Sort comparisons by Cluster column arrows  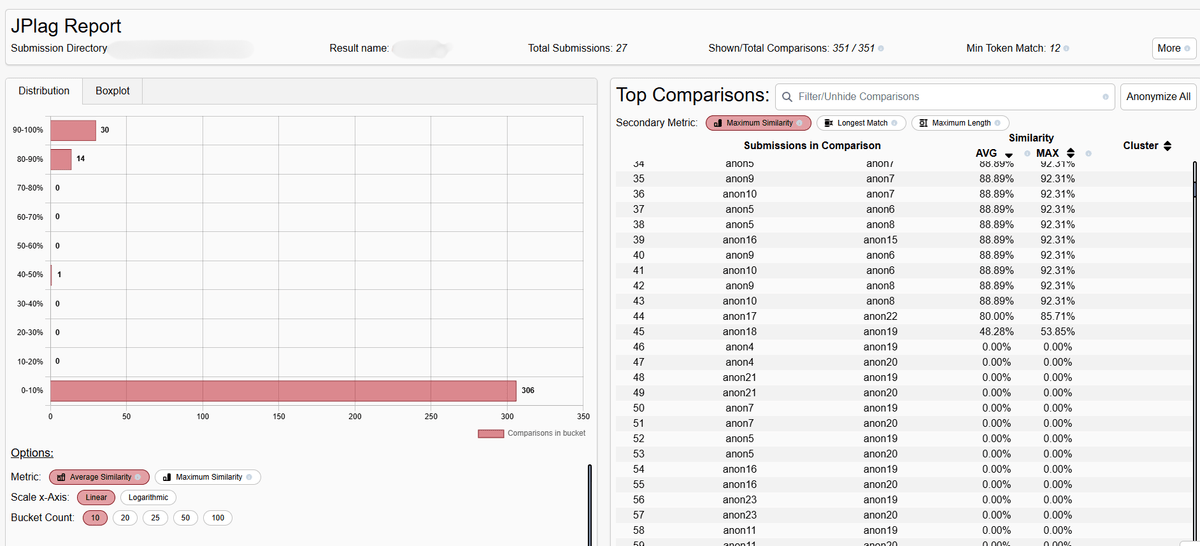(1167, 146)
